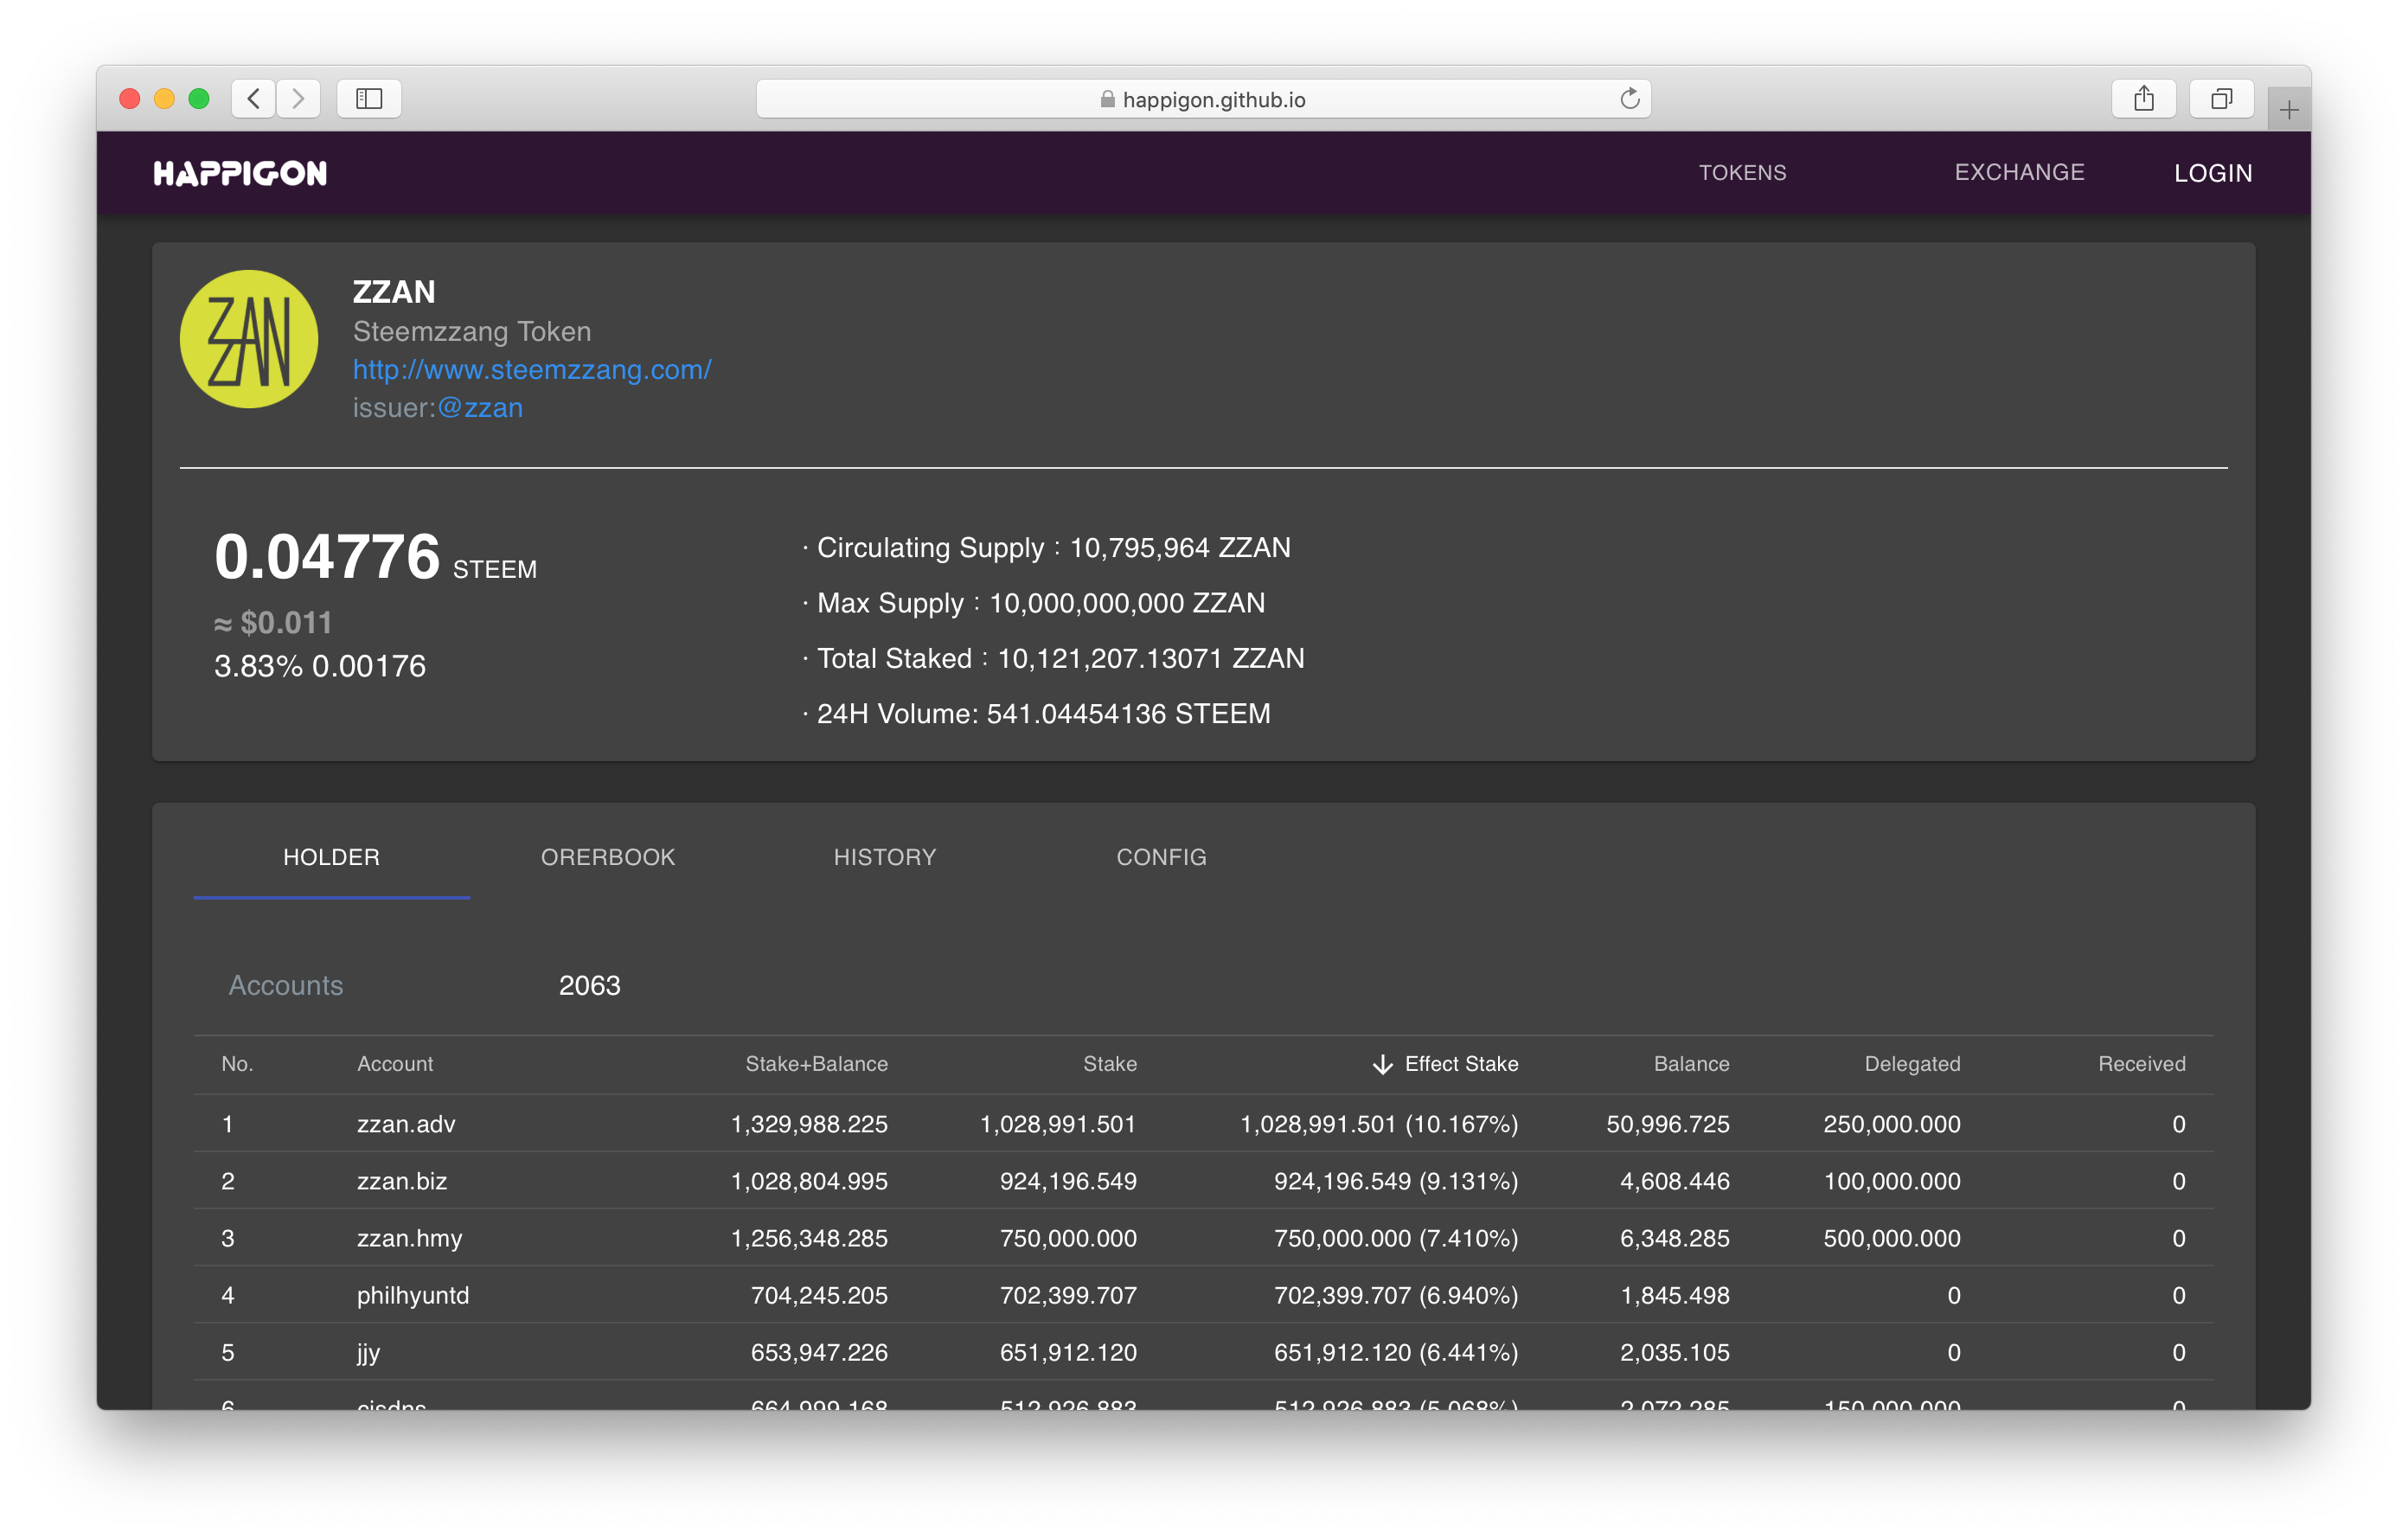The width and height of the screenshot is (2408, 1538).
Task: Open the Share icon in the toolbar
Action: [2143, 98]
